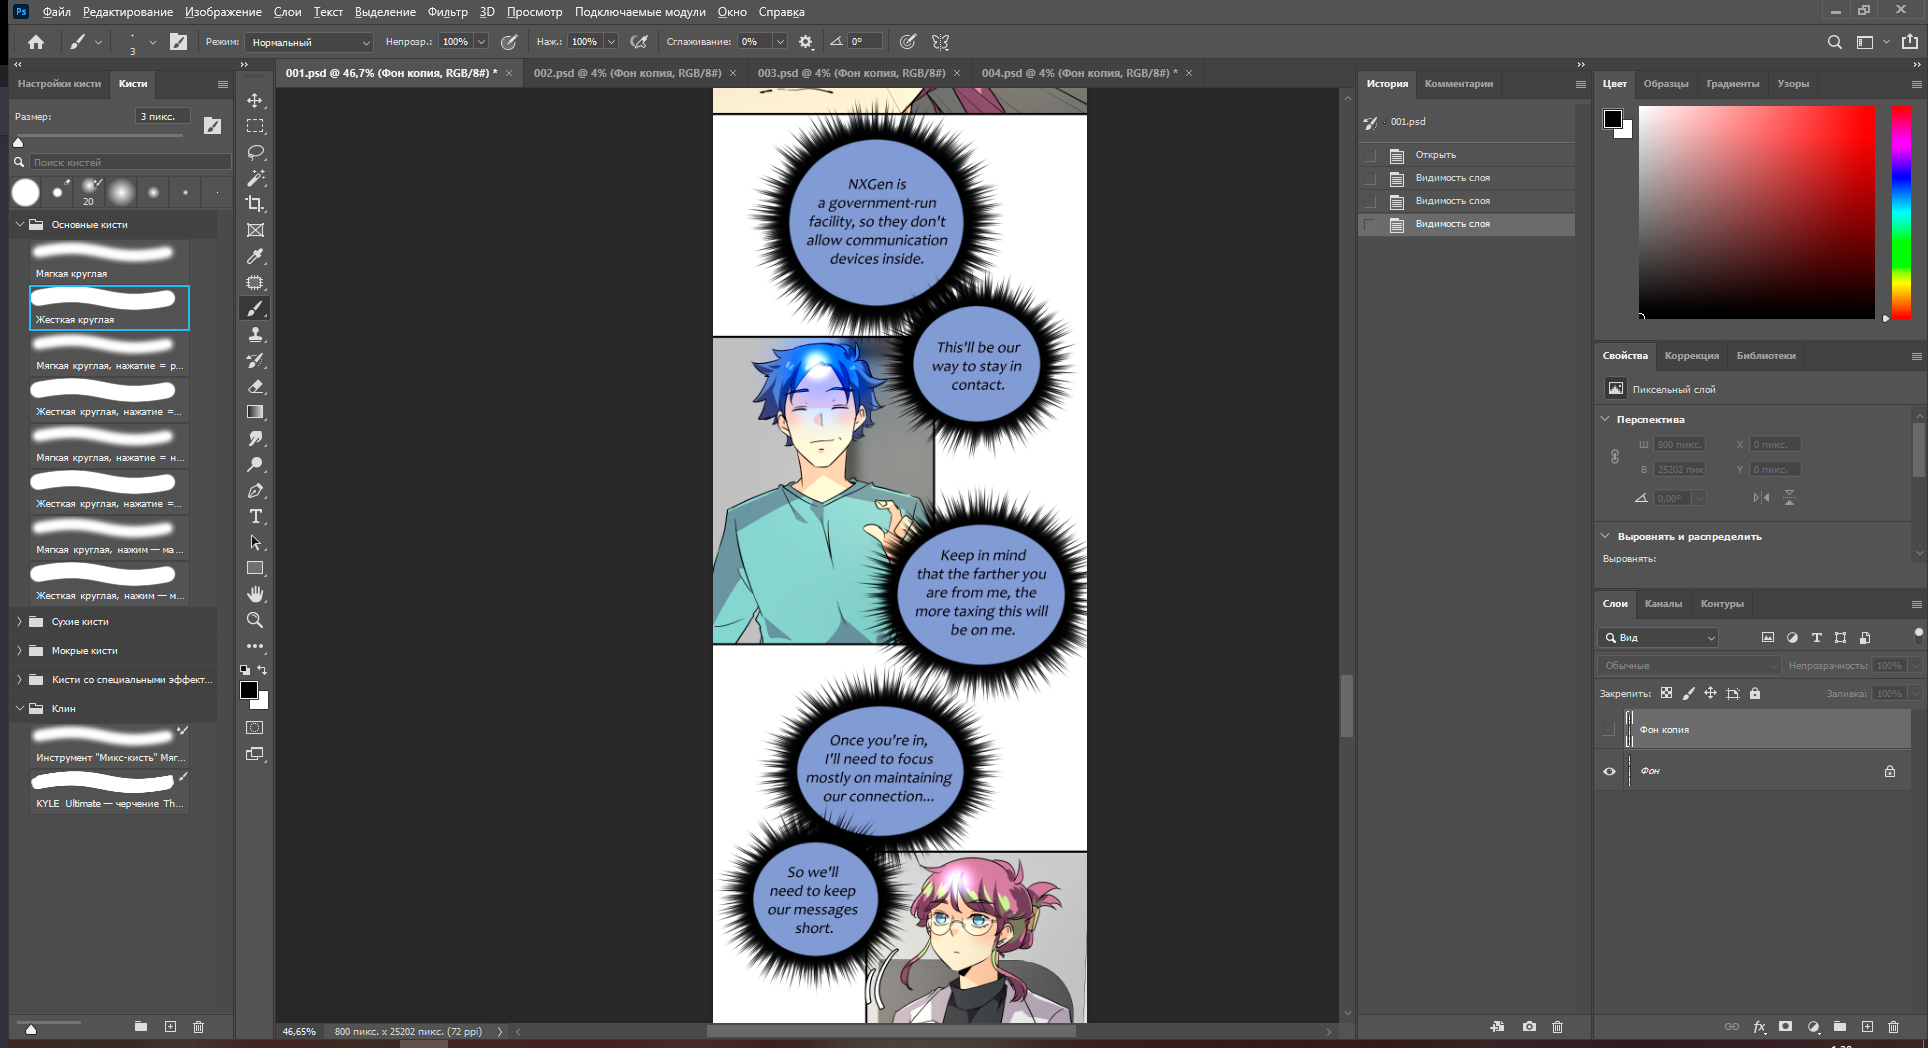
Task: Select the Lasso tool
Action: pos(255,152)
